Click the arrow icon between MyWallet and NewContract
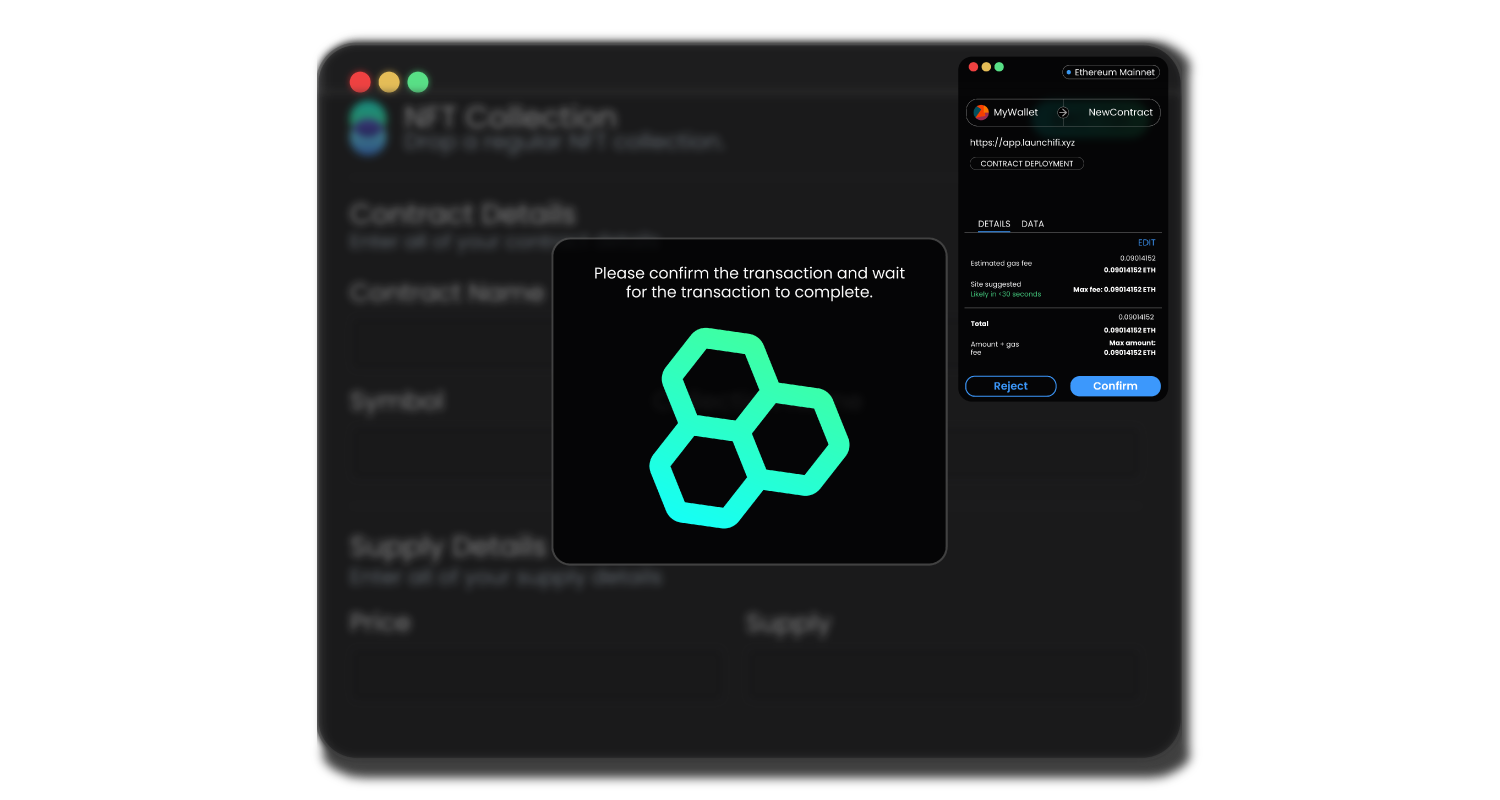The width and height of the screenshot is (1500, 800). (1063, 113)
